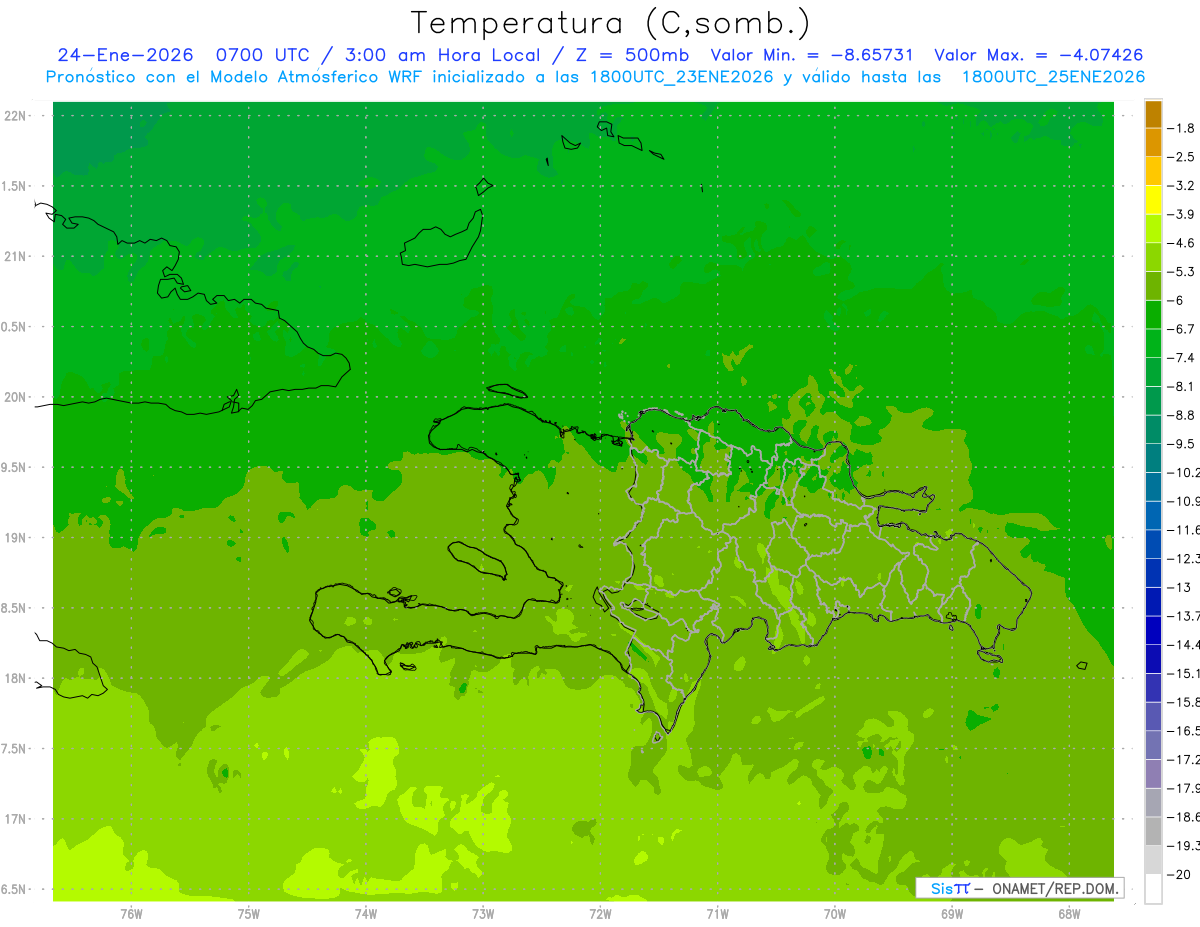Viewport: 1200px width, 927px height.
Task: Click the "-6.7" colorbar value
Action: click(x=1181, y=329)
